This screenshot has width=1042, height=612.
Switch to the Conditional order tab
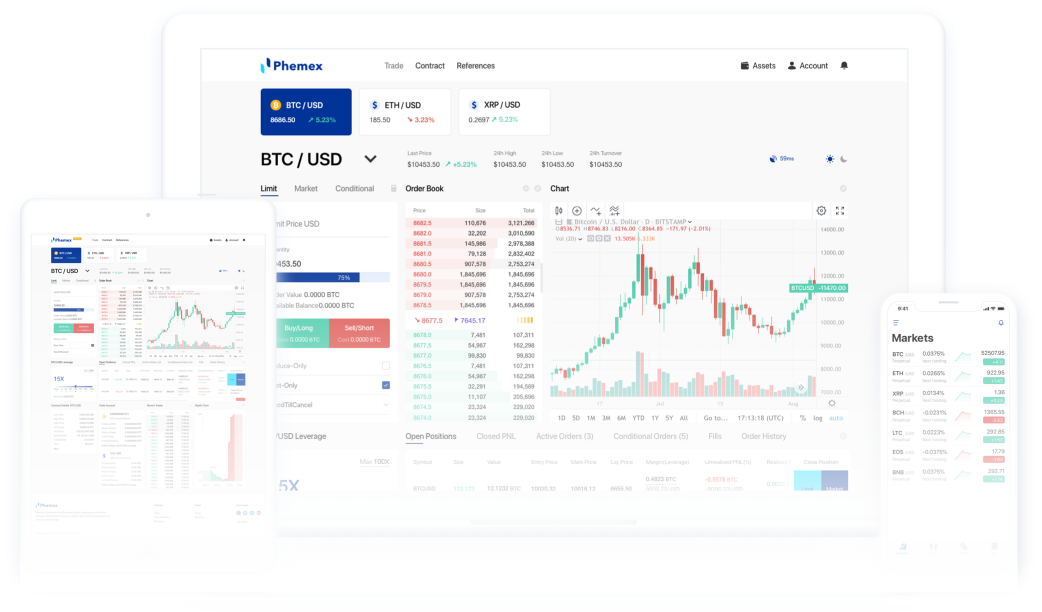354,189
